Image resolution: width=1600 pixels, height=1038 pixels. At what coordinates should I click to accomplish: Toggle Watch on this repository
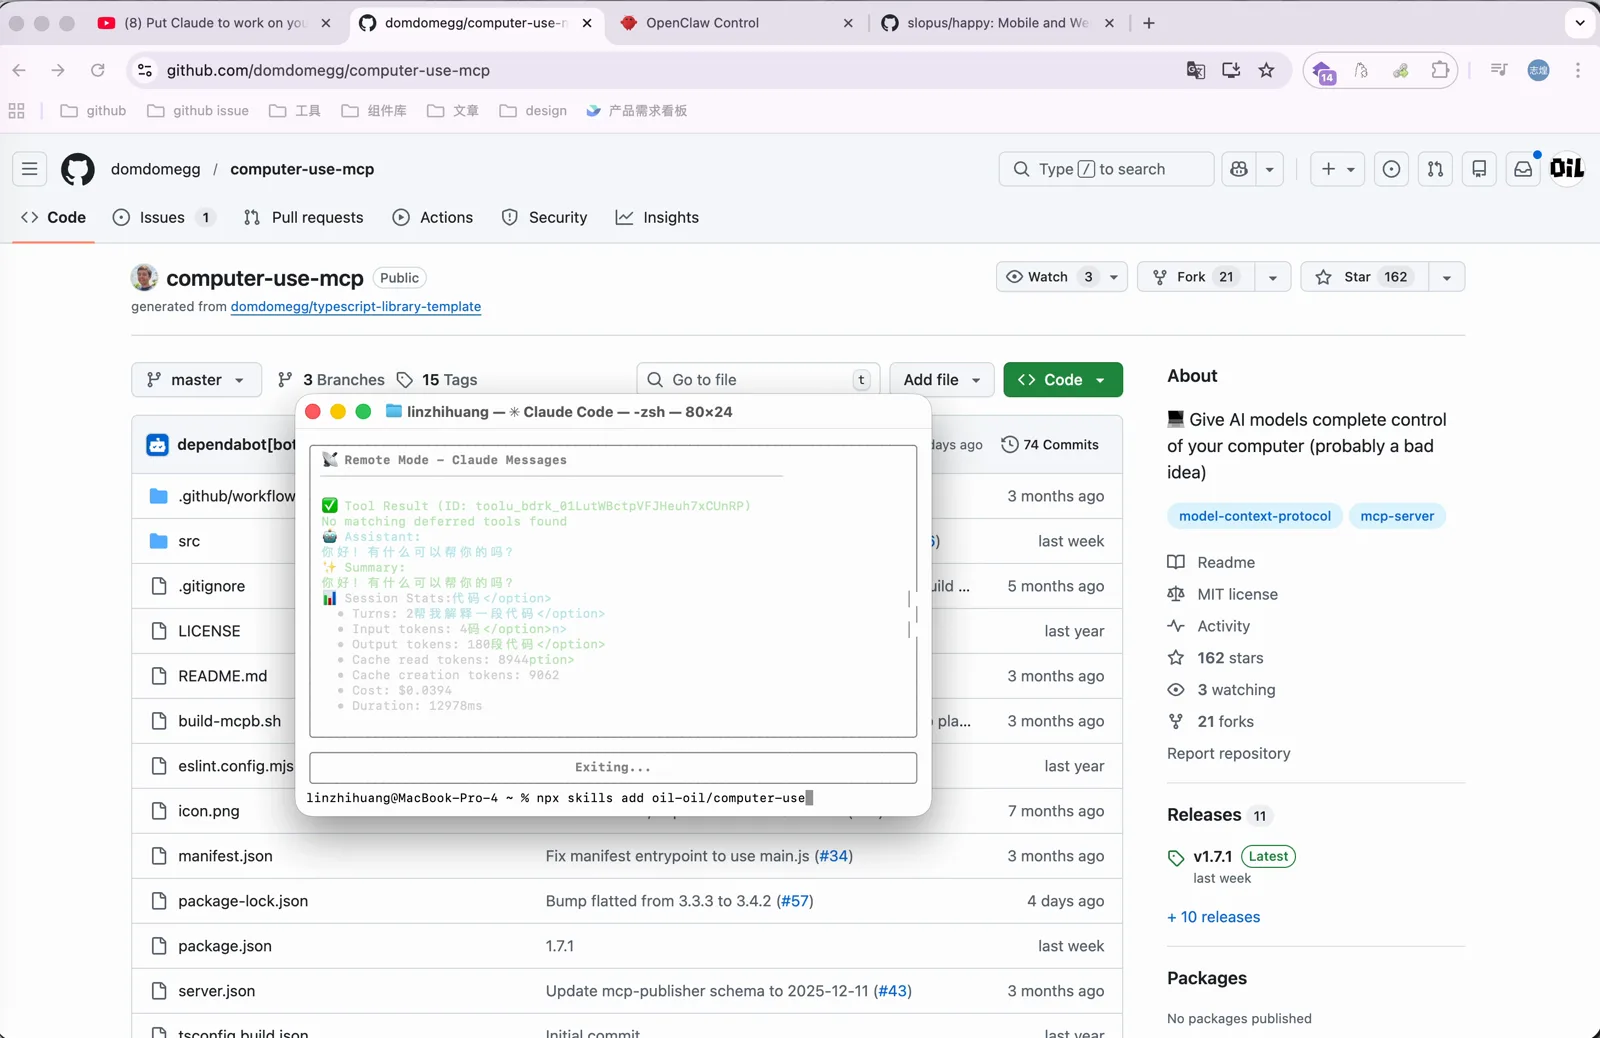pyautogui.click(x=1050, y=277)
